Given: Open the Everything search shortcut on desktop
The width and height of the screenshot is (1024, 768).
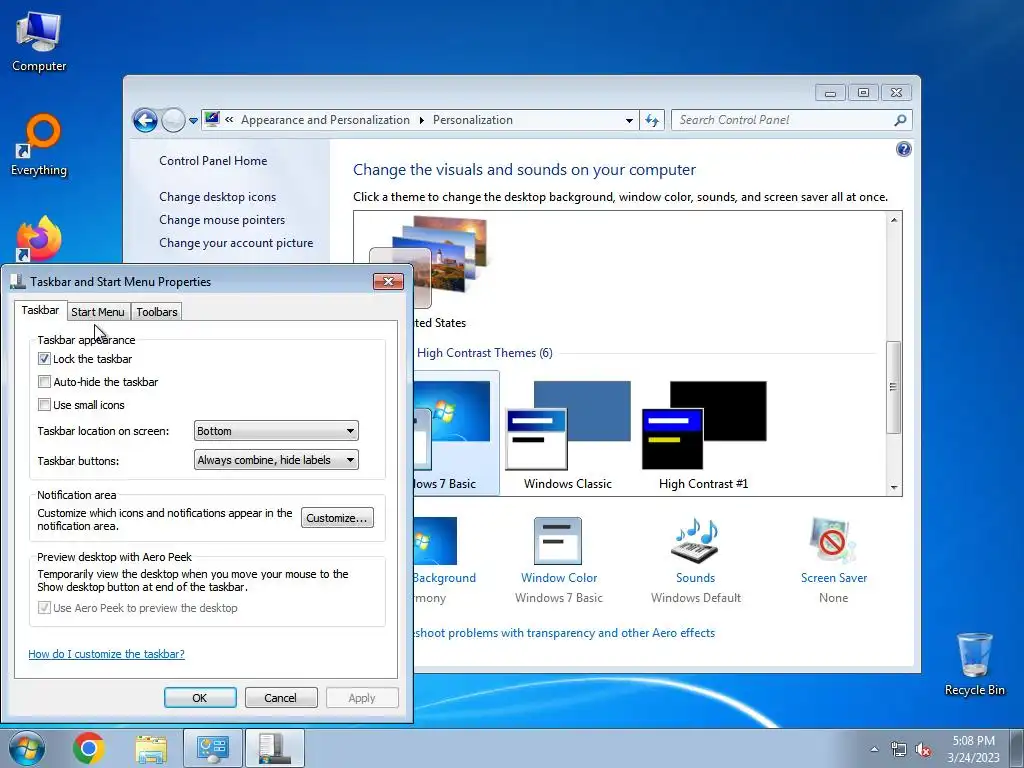Looking at the screenshot, I should [x=39, y=145].
